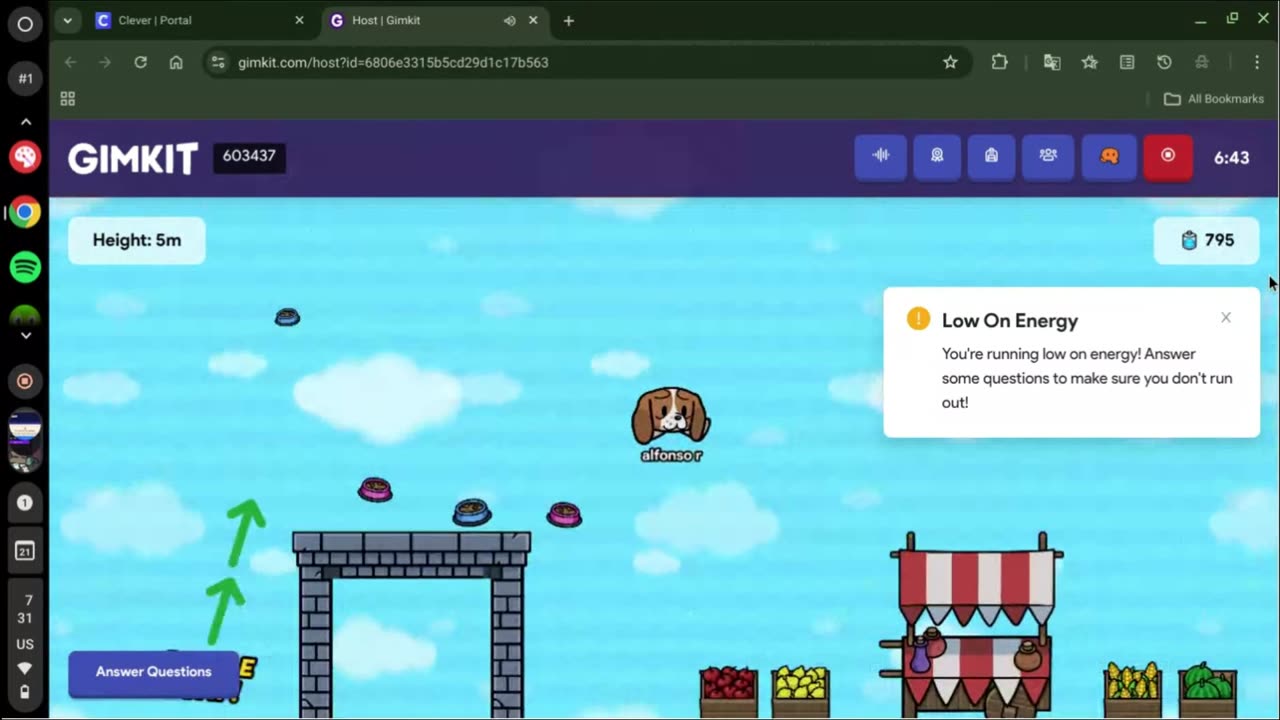Image resolution: width=1280 pixels, height=720 pixels.
Task: Open the backpack inventory button
Action: 991,156
